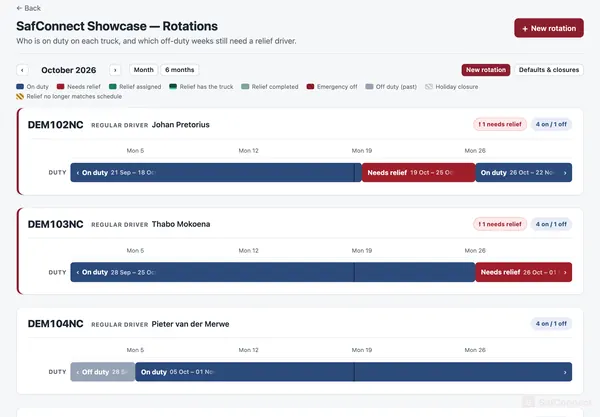Click right chevron on DEM102NC duty bar

(x=565, y=173)
